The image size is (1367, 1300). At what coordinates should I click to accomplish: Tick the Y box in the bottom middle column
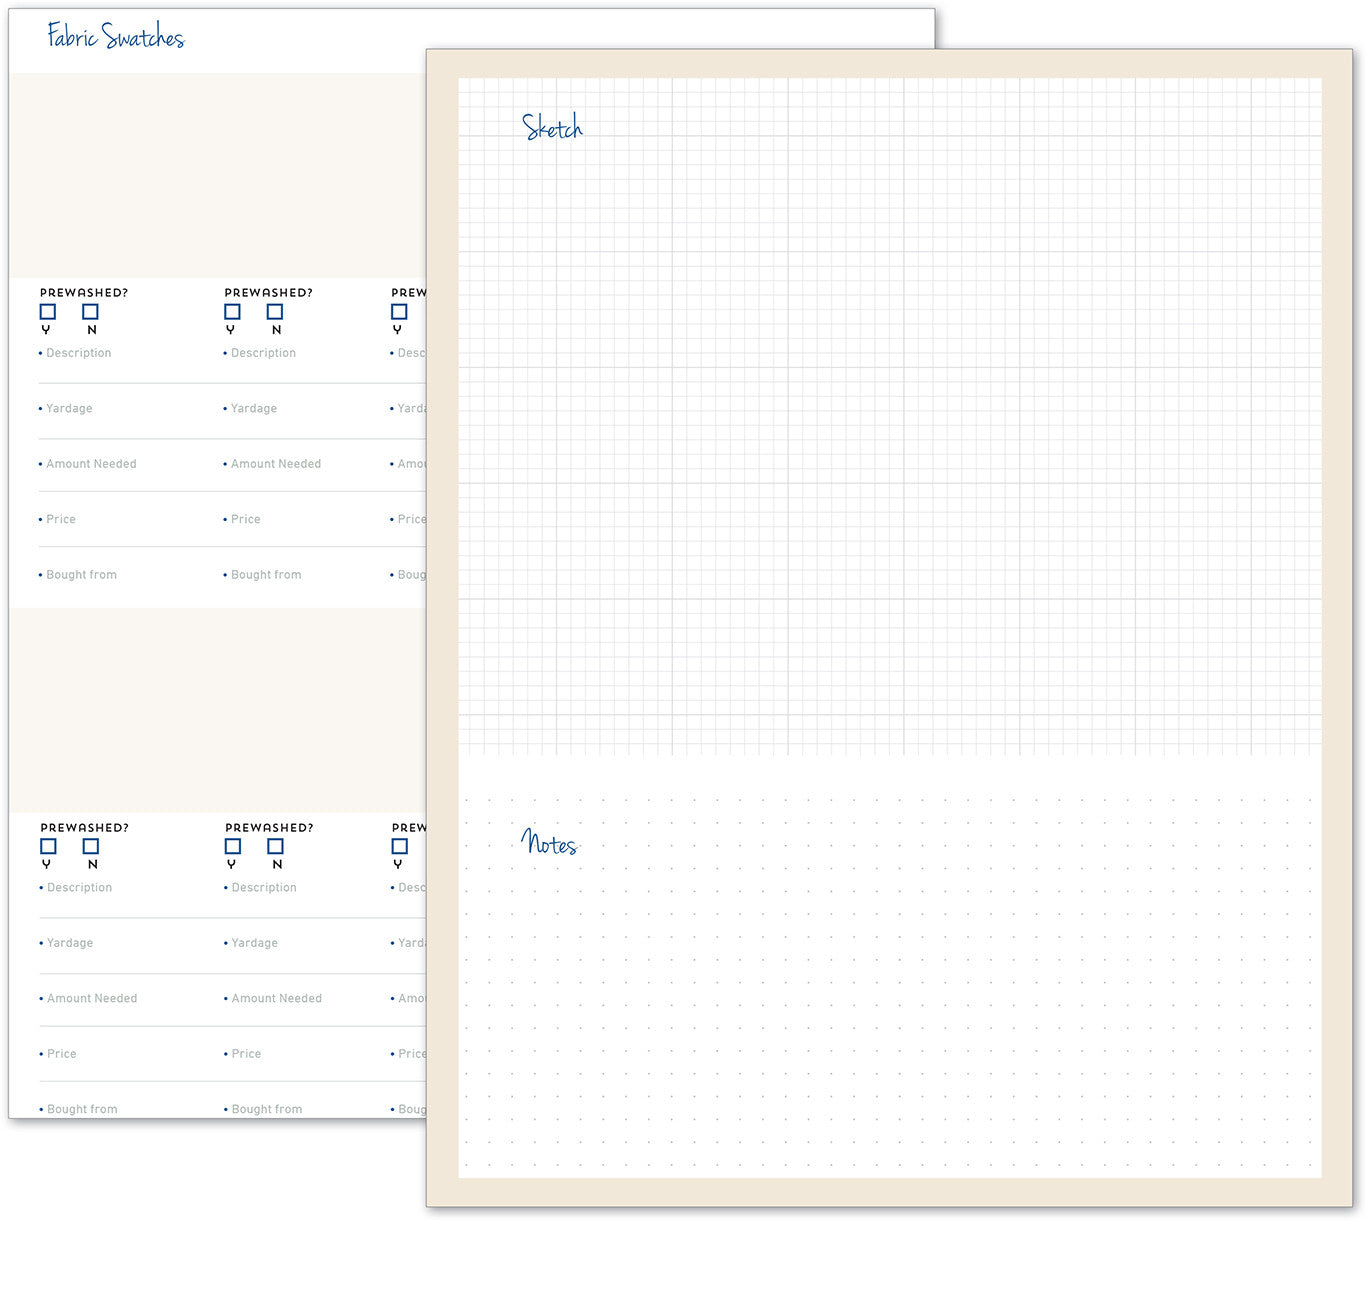232,847
